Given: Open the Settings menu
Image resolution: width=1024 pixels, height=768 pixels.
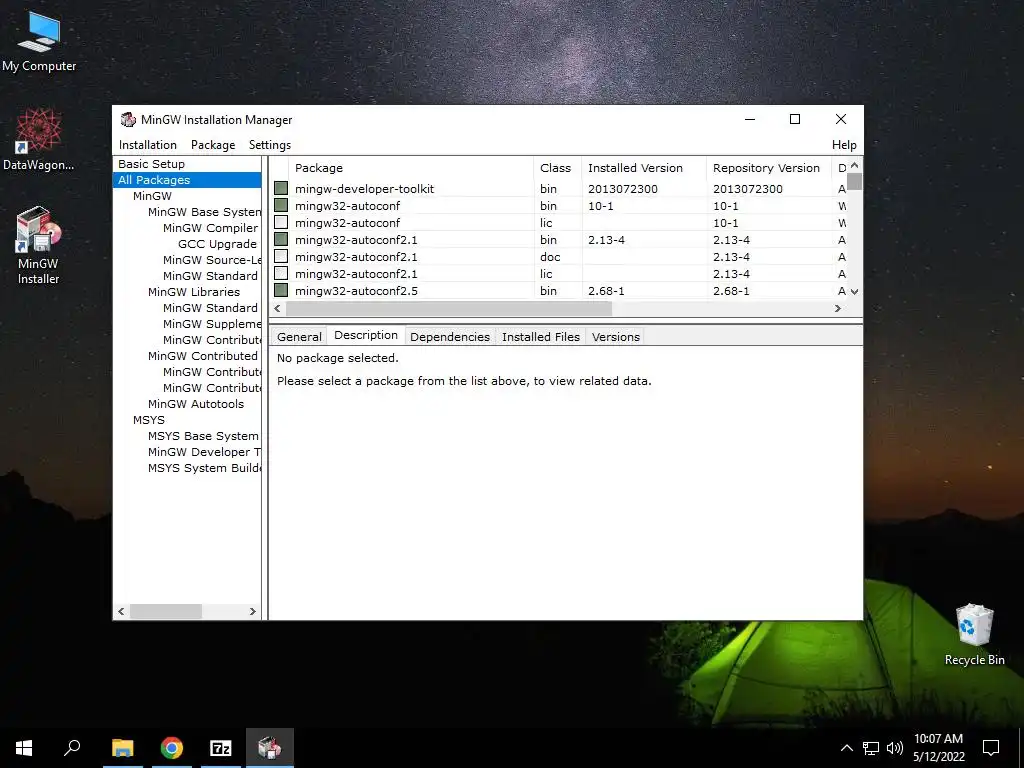Looking at the screenshot, I should pos(270,145).
